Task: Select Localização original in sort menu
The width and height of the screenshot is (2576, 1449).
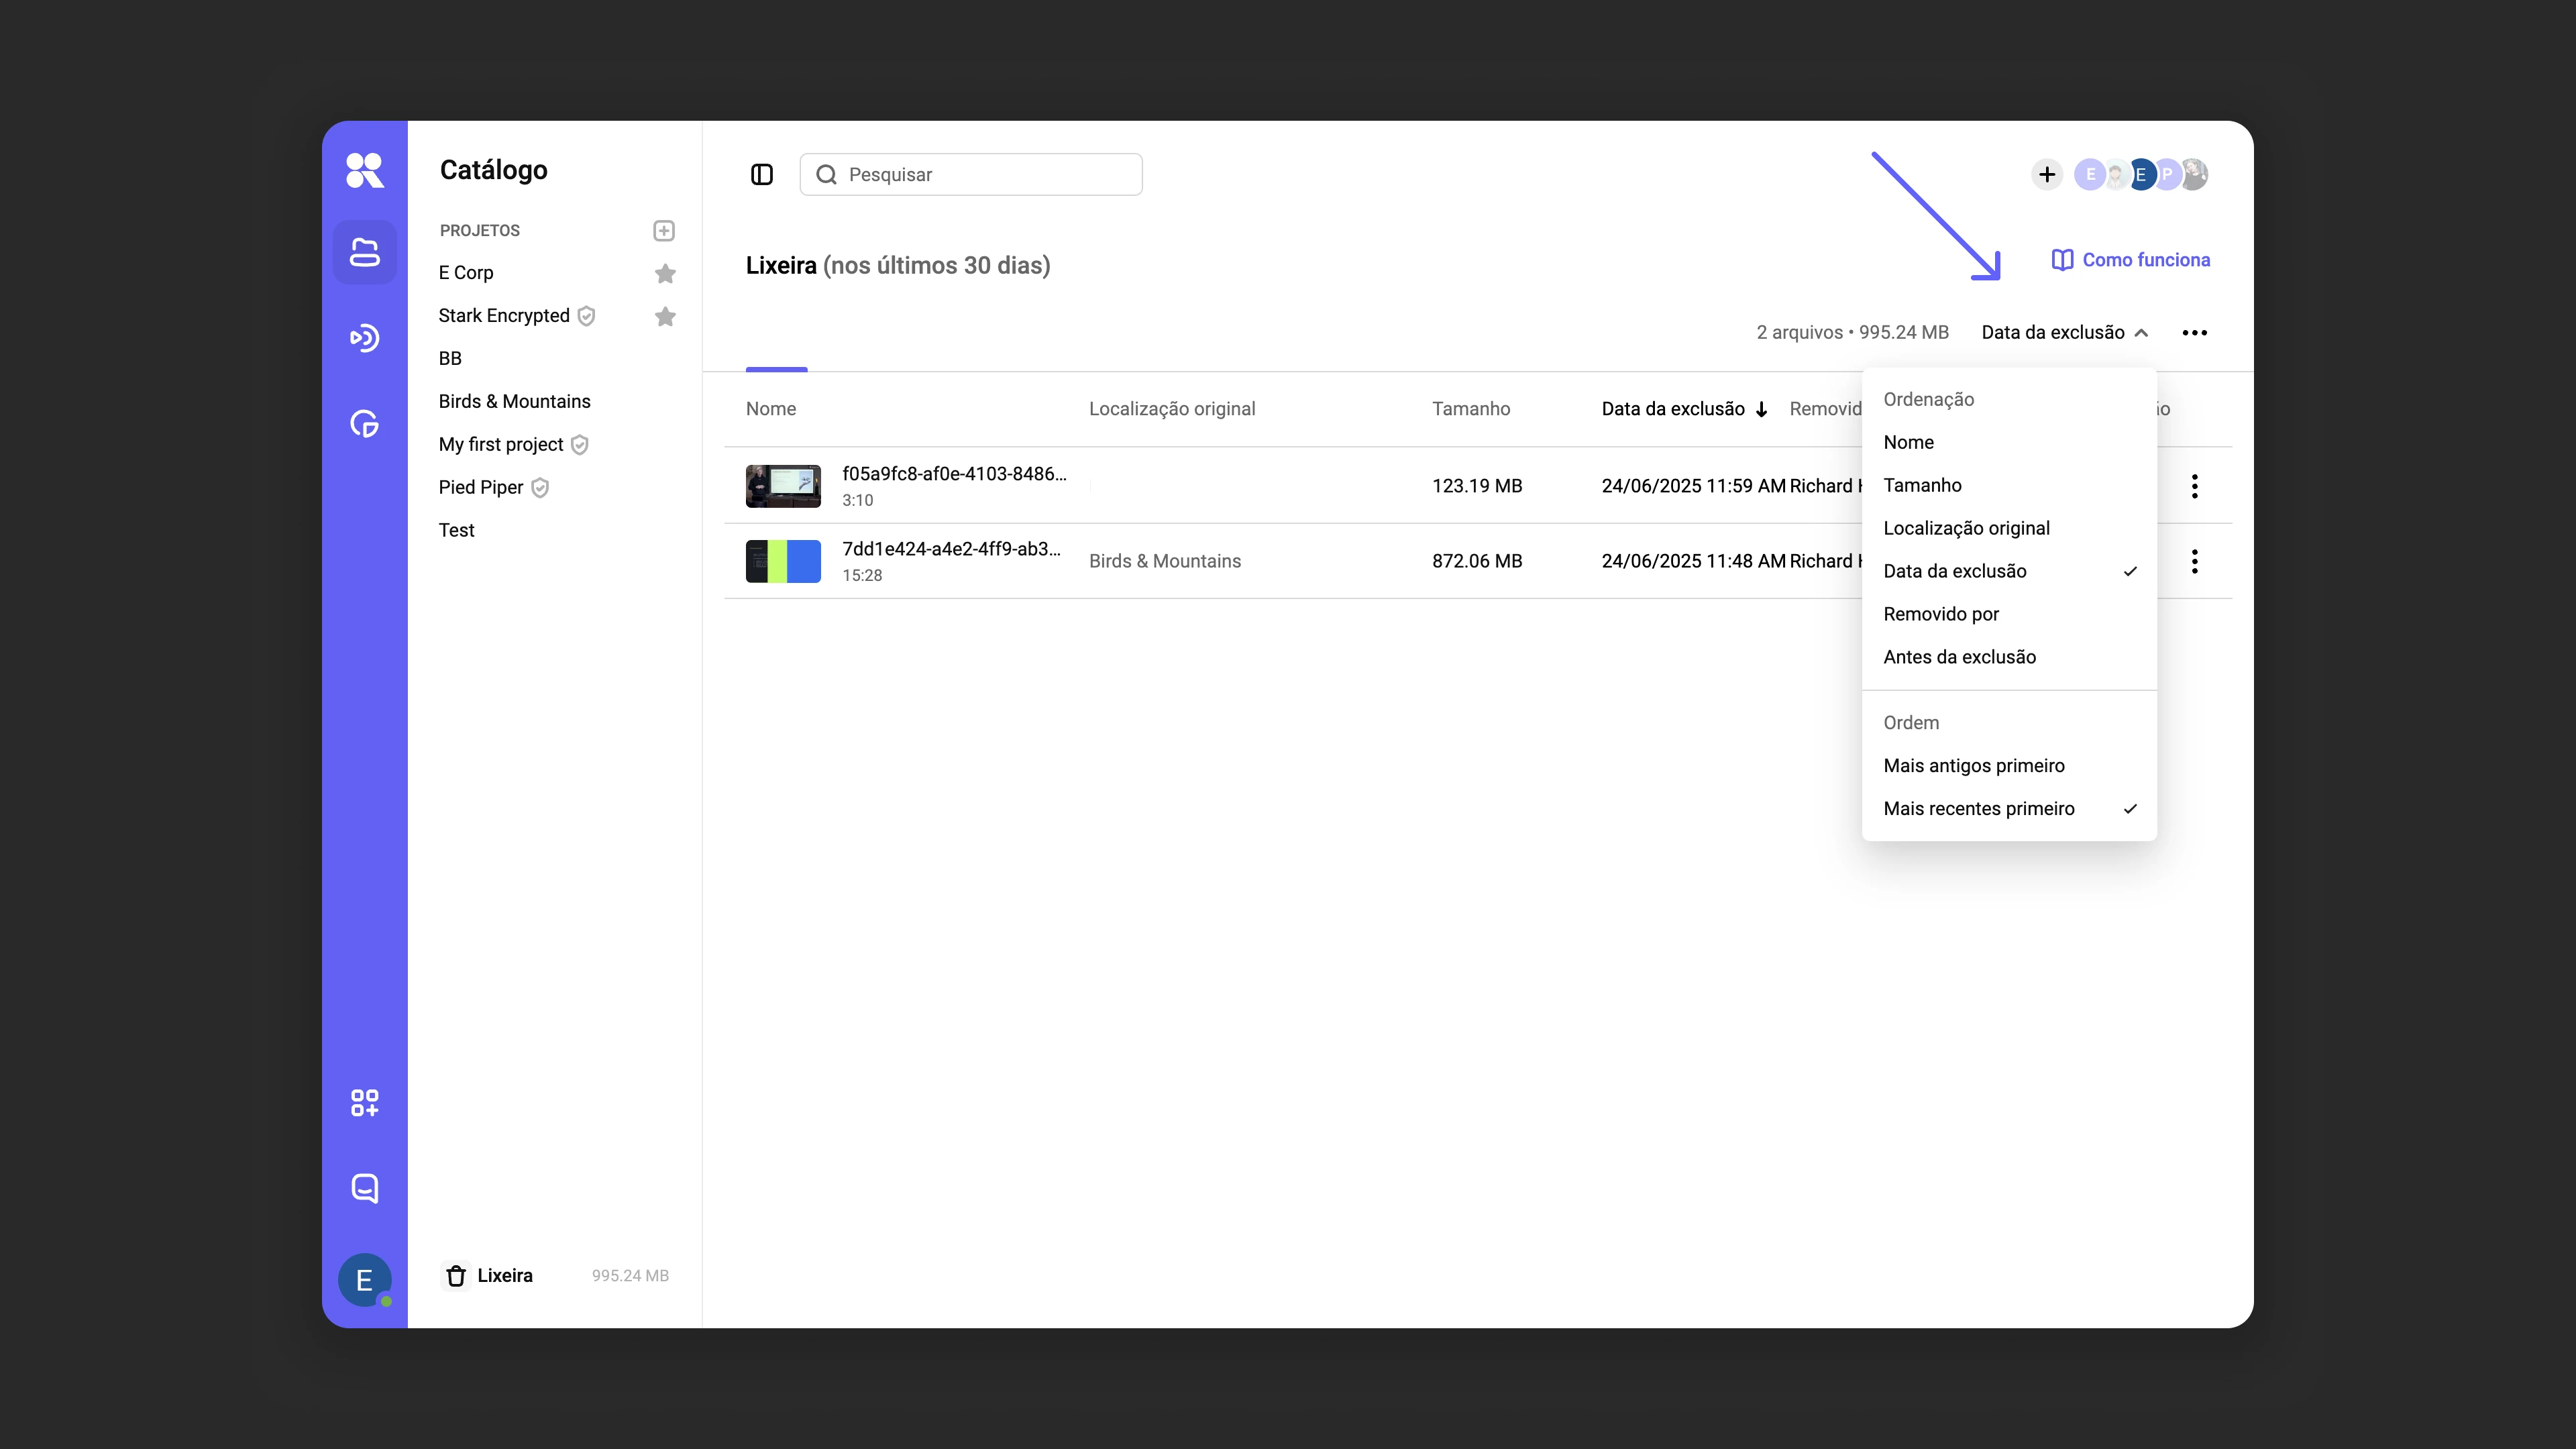Action: tap(2009, 529)
